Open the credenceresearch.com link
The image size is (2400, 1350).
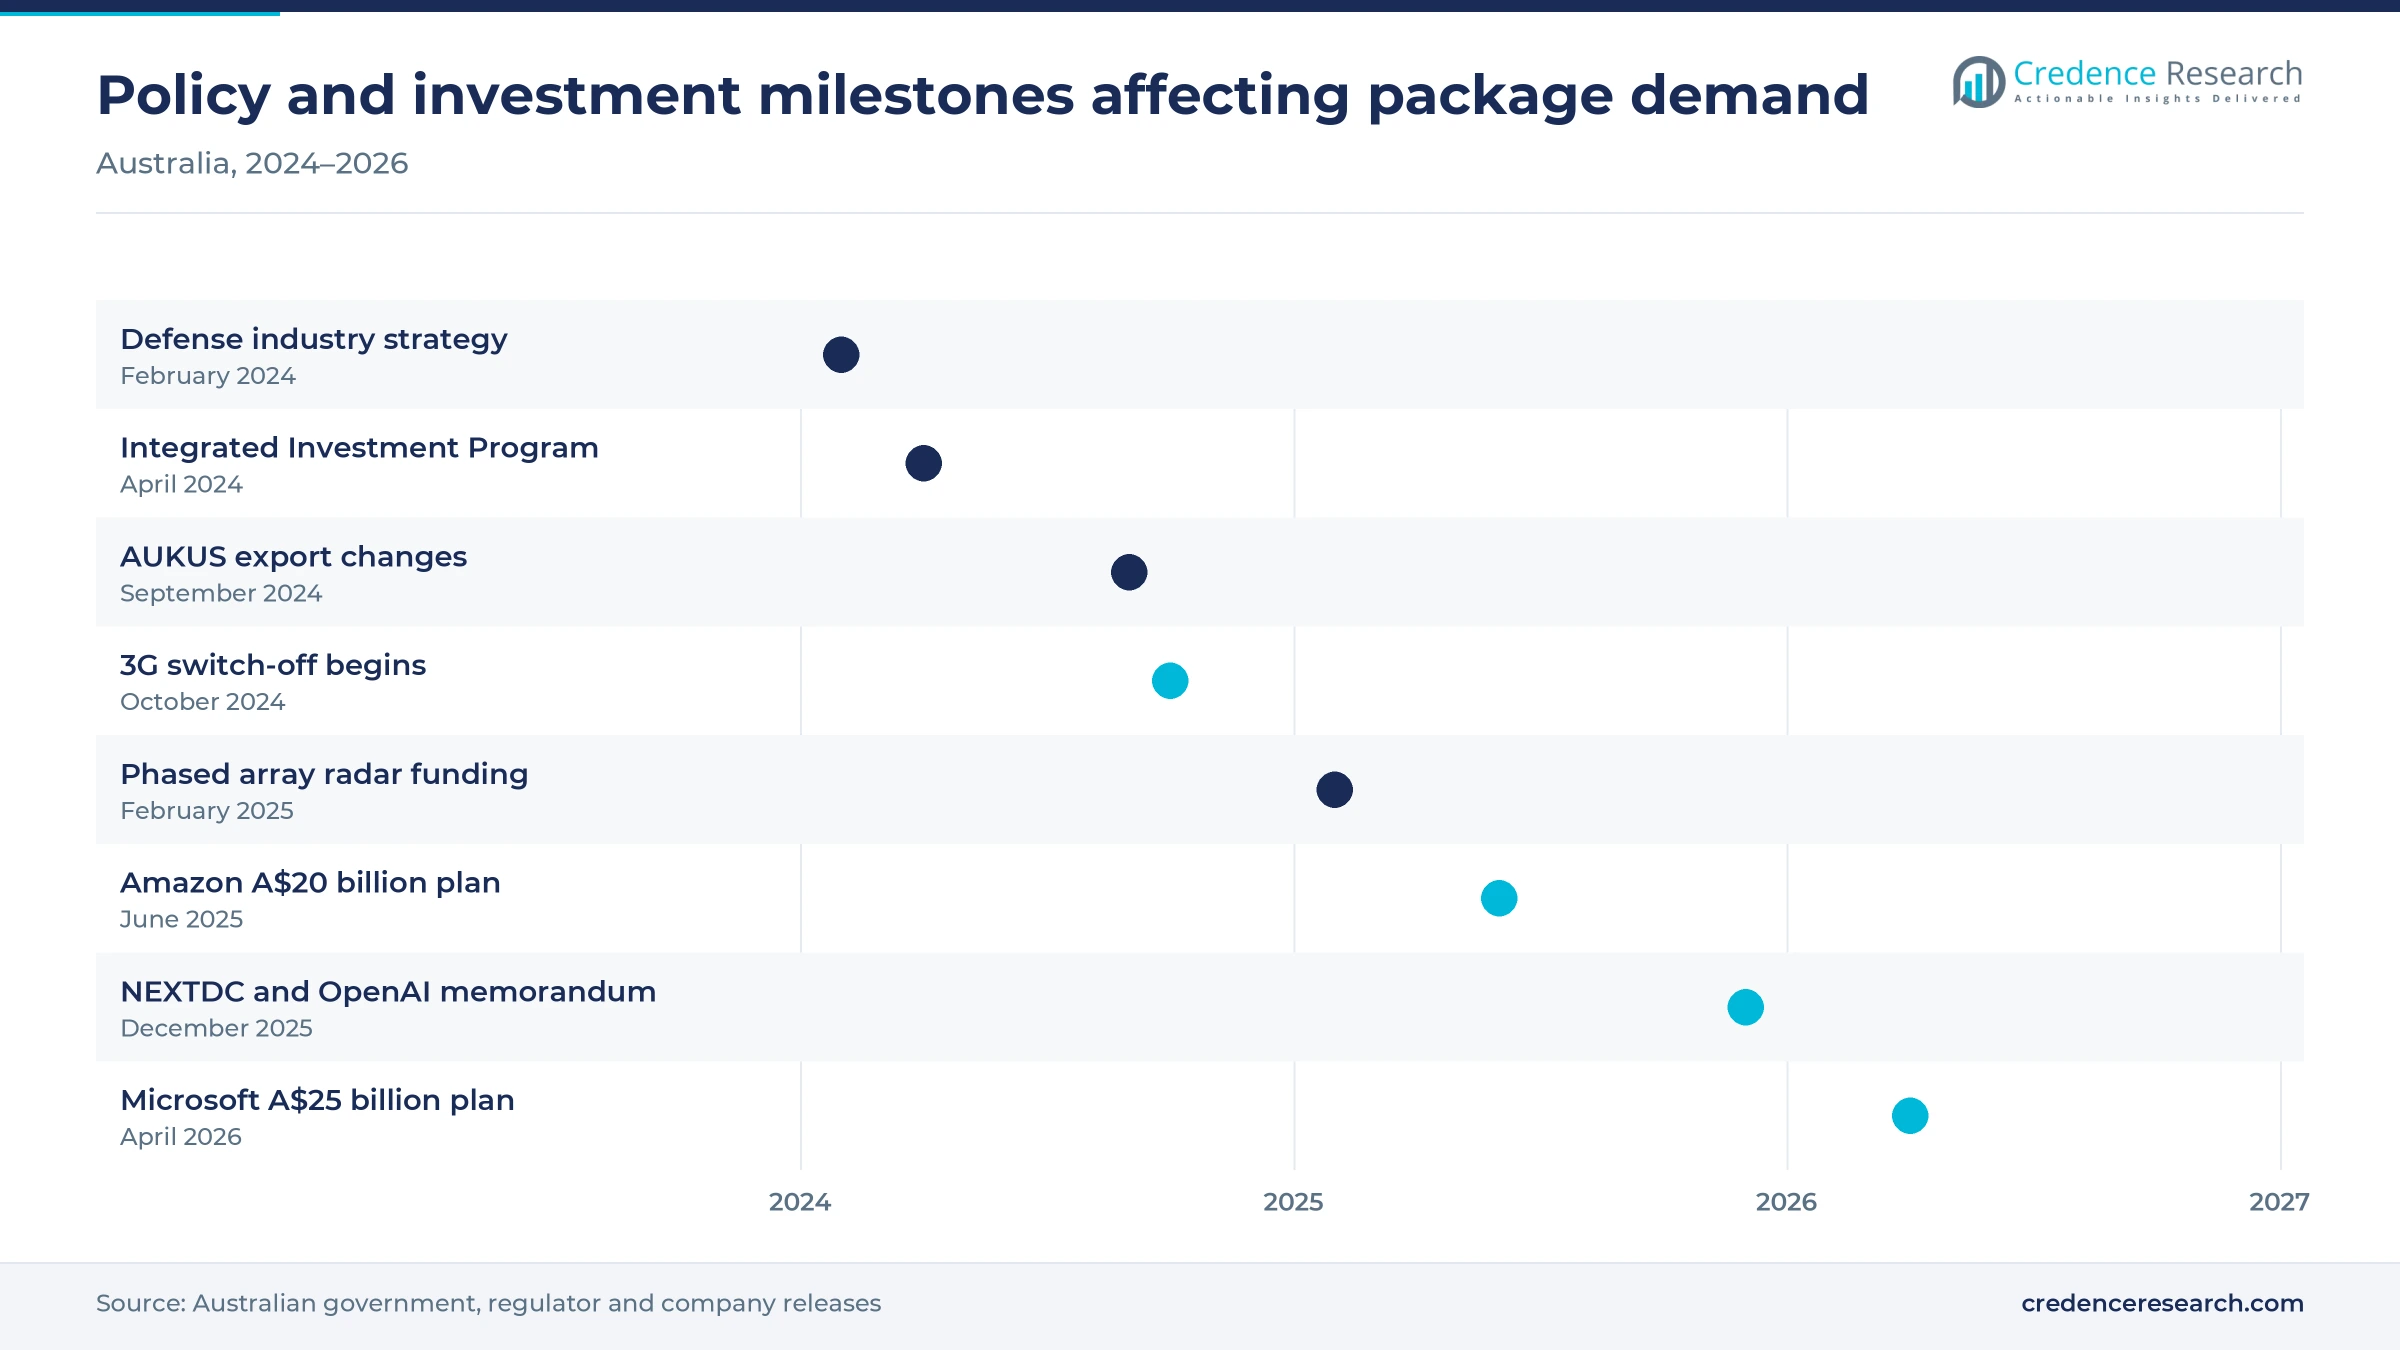(2162, 1303)
